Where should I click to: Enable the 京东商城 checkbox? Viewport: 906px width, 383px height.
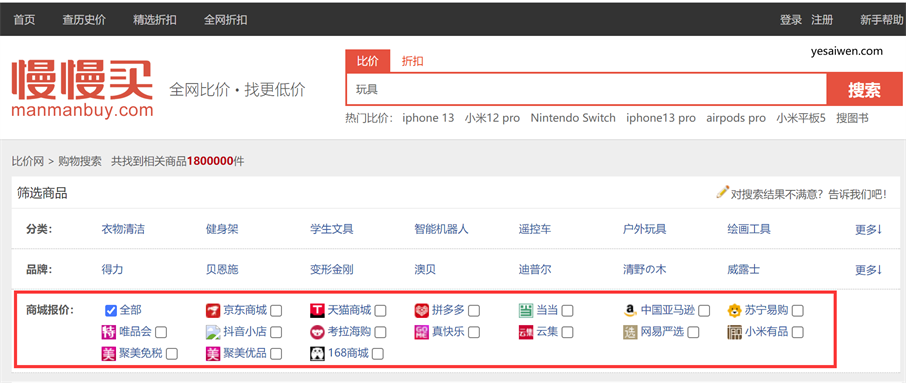pos(276,311)
